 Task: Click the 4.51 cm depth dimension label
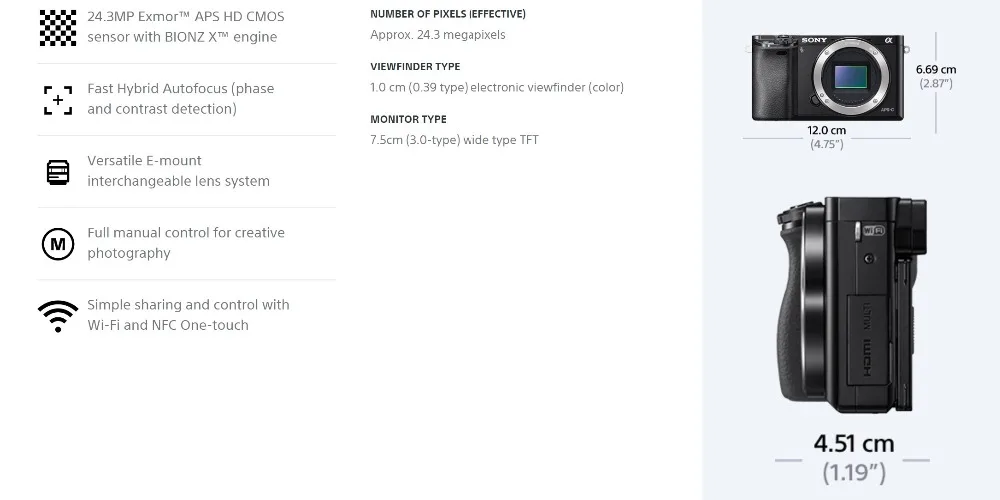coord(853,443)
